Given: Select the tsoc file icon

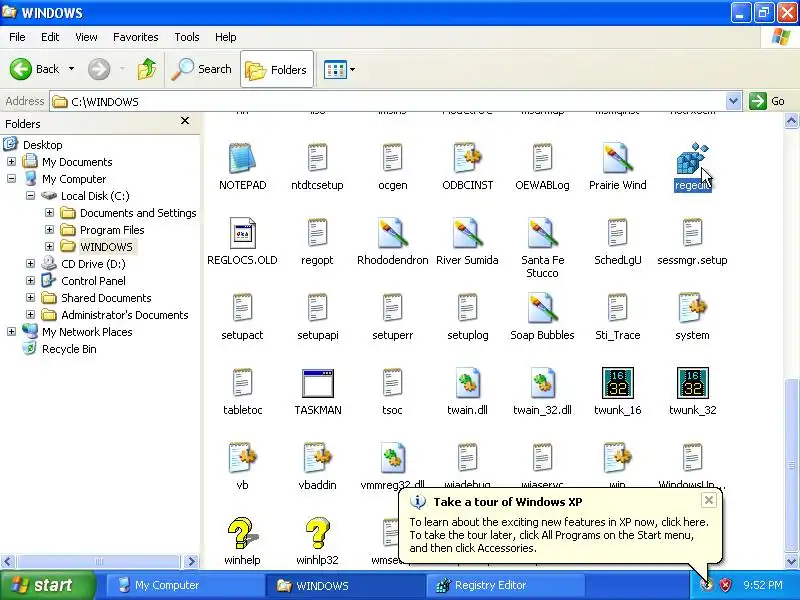Looking at the screenshot, I should click(392, 383).
